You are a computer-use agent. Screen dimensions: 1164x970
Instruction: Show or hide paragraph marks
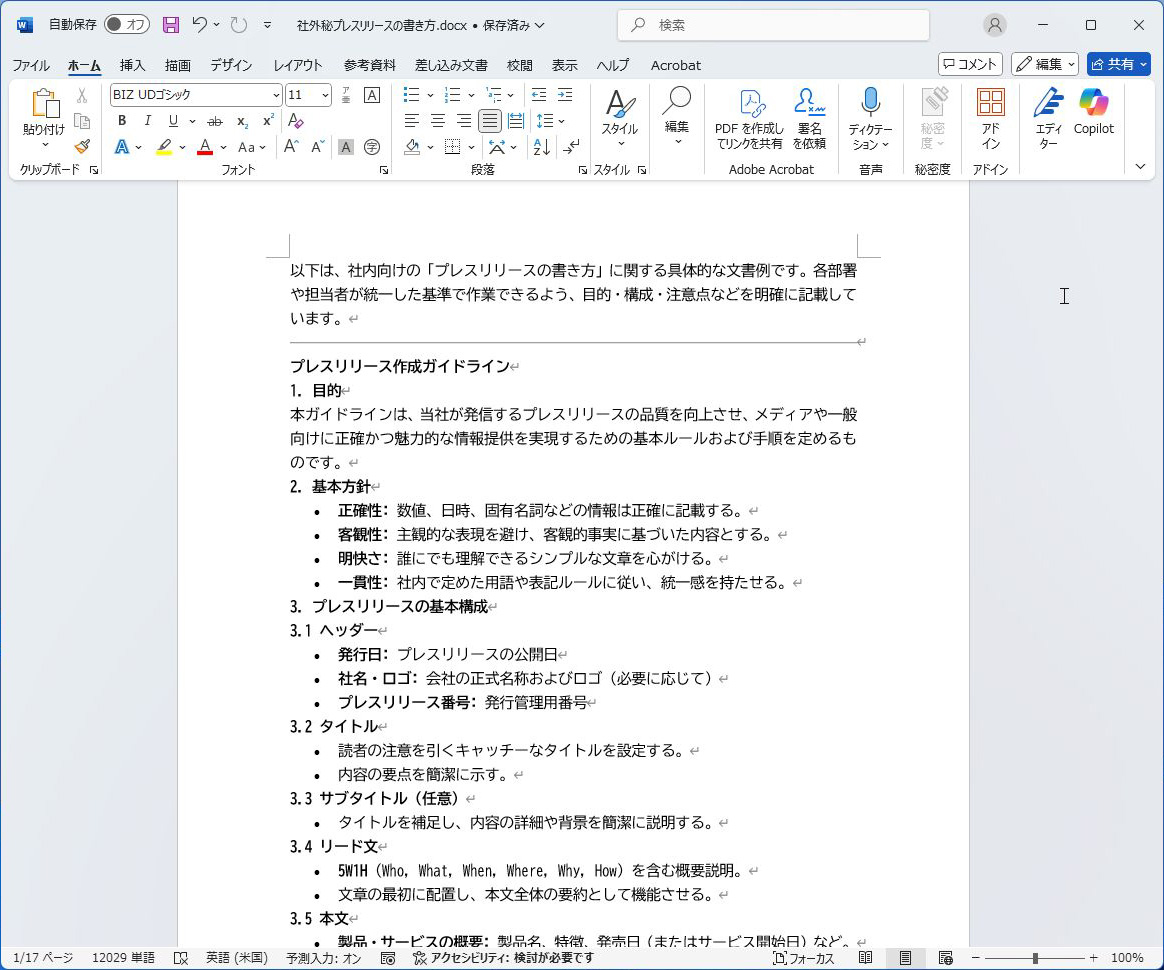pyautogui.click(x=571, y=147)
